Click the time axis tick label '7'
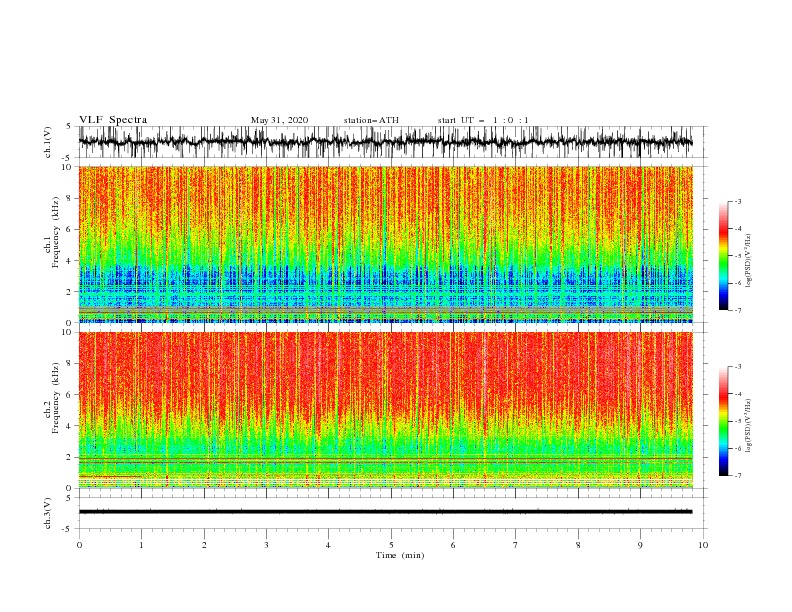The image size is (792, 612). coord(516,545)
